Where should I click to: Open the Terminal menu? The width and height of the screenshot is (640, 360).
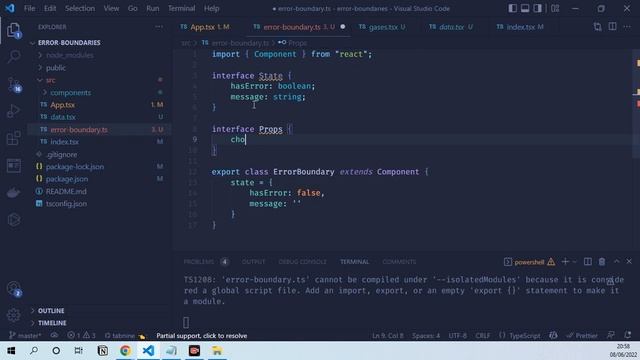[181, 9]
